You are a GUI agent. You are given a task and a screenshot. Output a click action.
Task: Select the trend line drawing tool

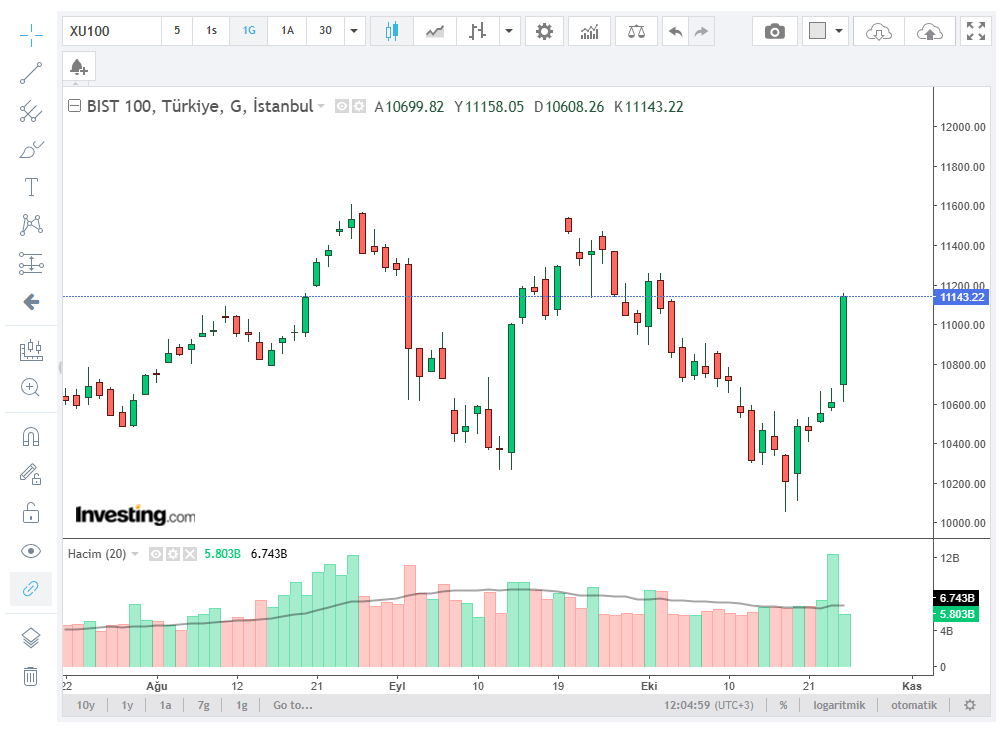[x=31, y=73]
